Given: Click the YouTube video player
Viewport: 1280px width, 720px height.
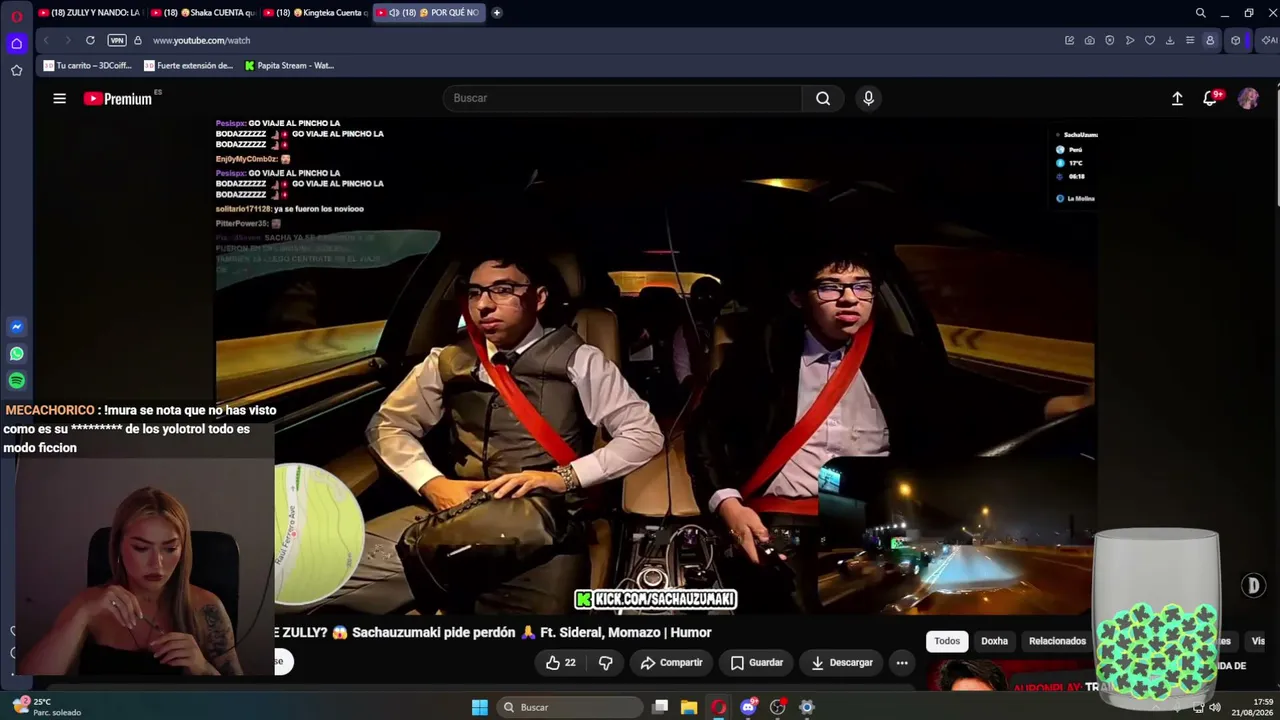Looking at the screenshot, I should click(655, 365).
